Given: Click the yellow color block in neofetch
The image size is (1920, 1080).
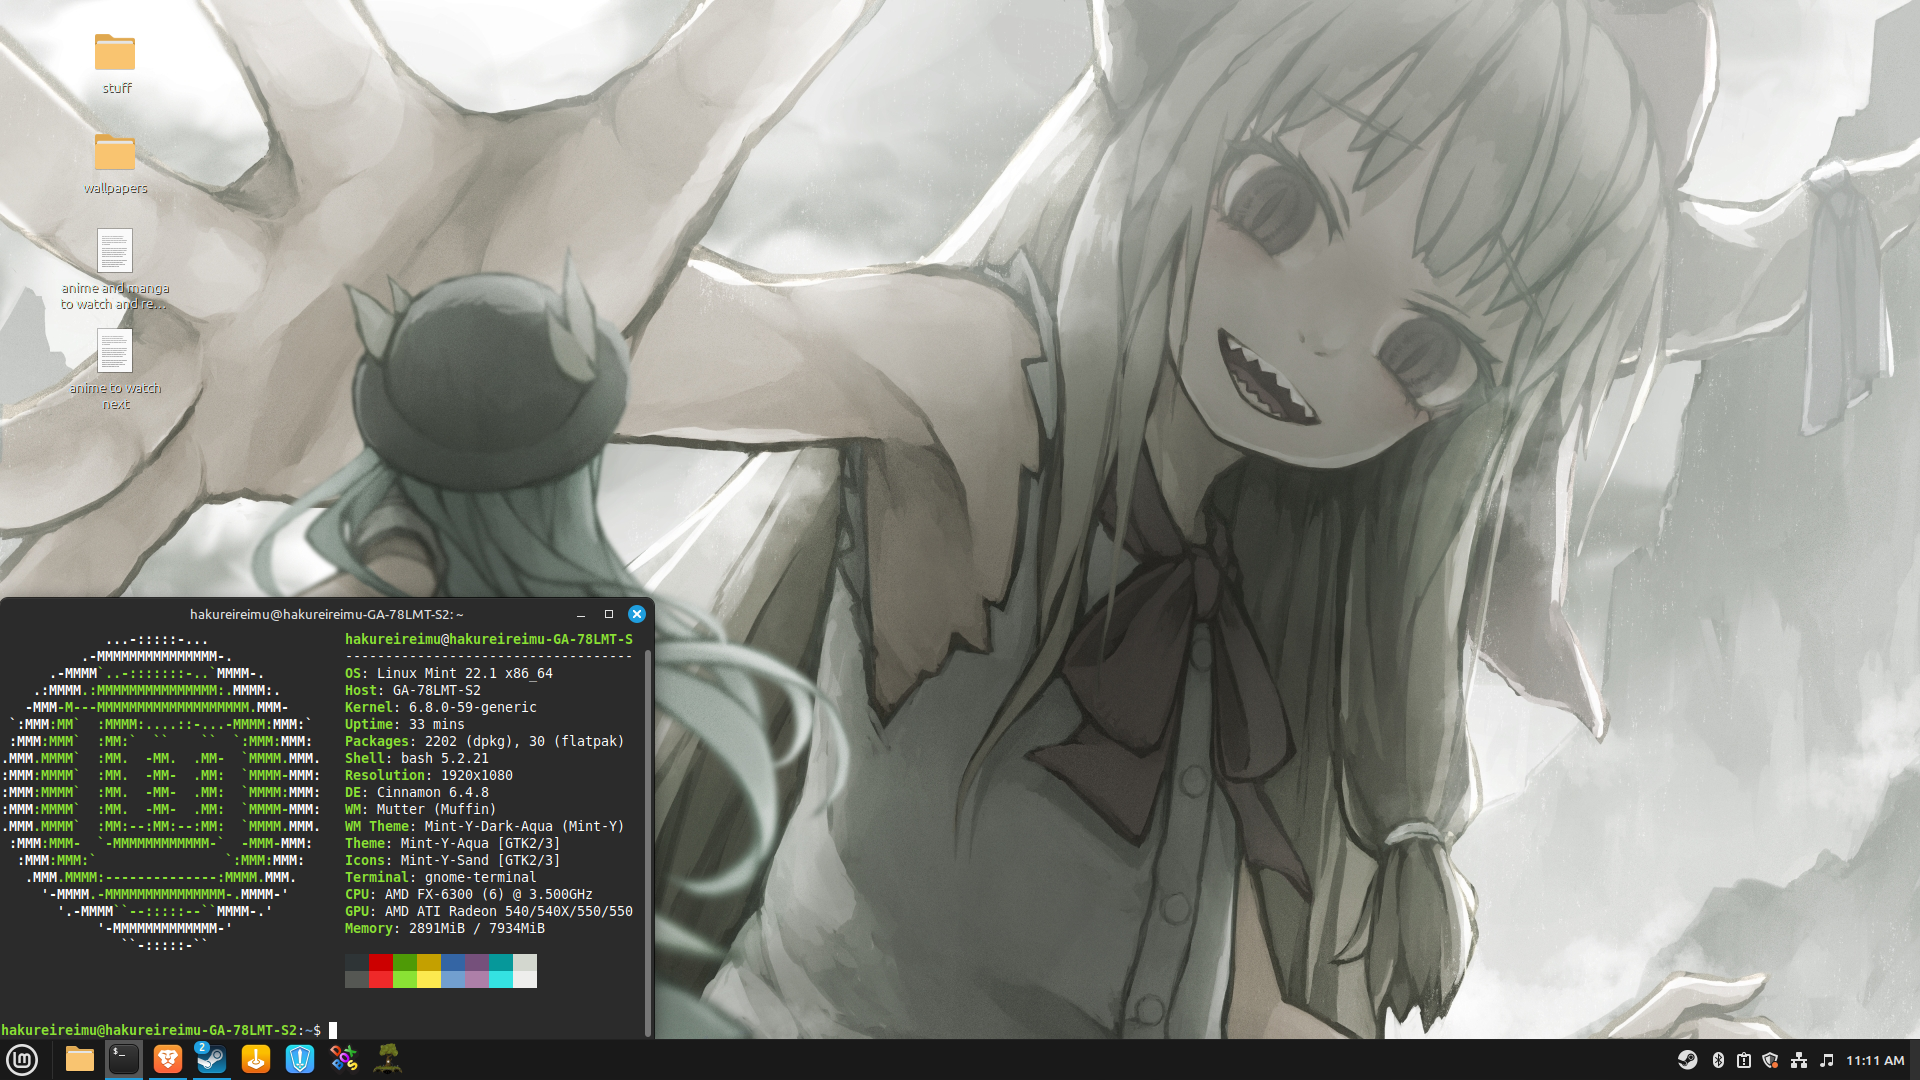Looking at the screenshot, I should click(x=429, y=971).
